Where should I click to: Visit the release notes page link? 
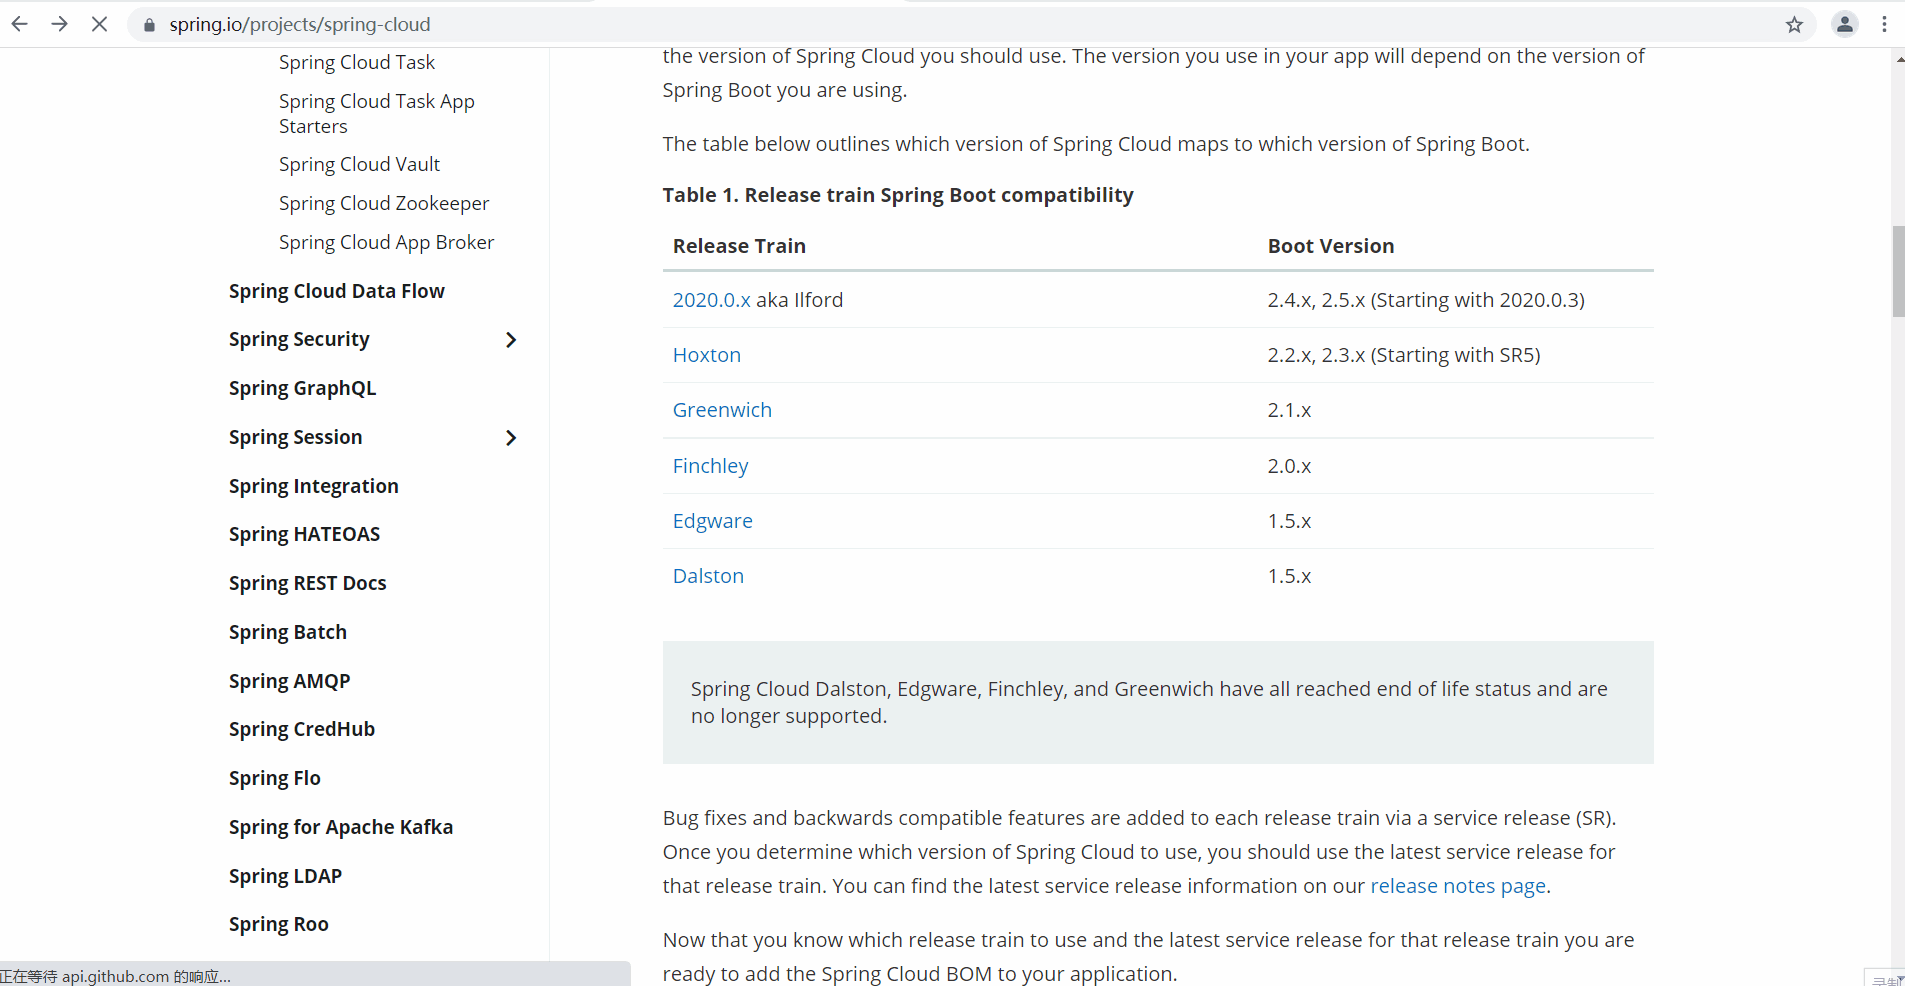tap(1457, 886)
